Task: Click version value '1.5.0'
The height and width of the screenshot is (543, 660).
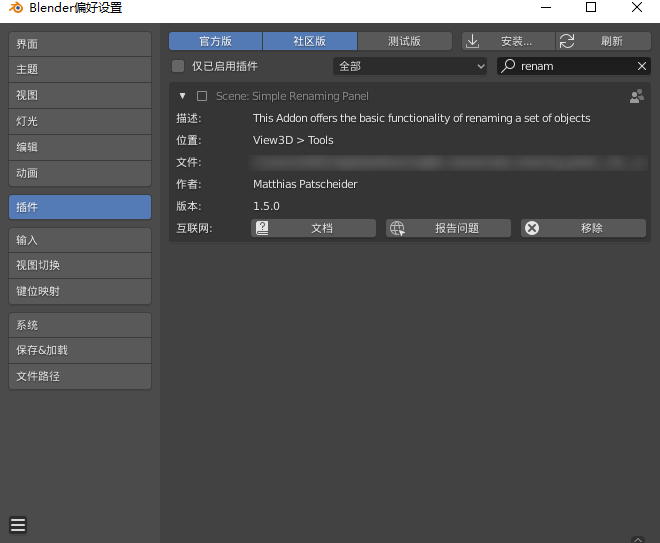Action: click(x=266, y=206)
